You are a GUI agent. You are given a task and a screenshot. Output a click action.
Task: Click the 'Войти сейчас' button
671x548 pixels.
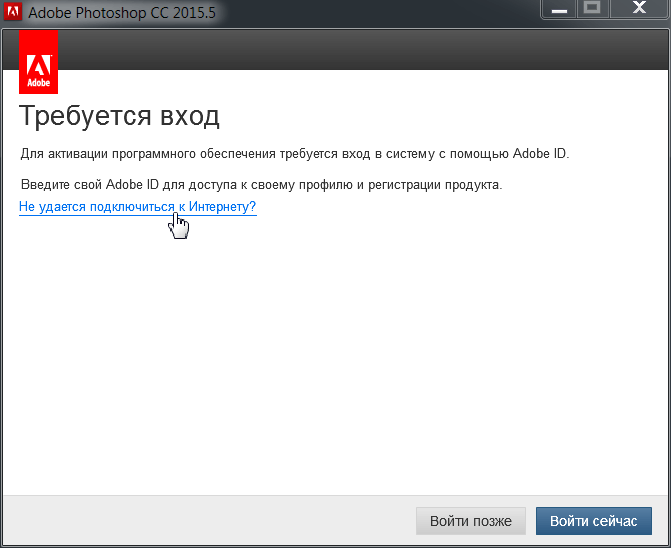click(x=594, y=521)
